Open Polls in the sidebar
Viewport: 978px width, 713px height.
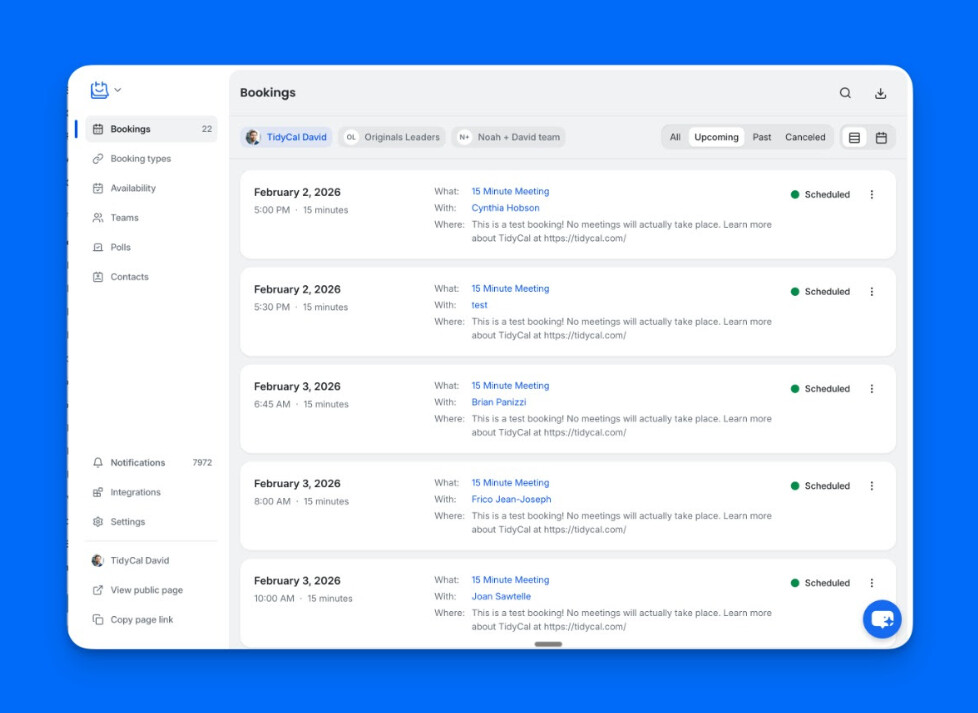pyautogui.click(x=152, y=247)
